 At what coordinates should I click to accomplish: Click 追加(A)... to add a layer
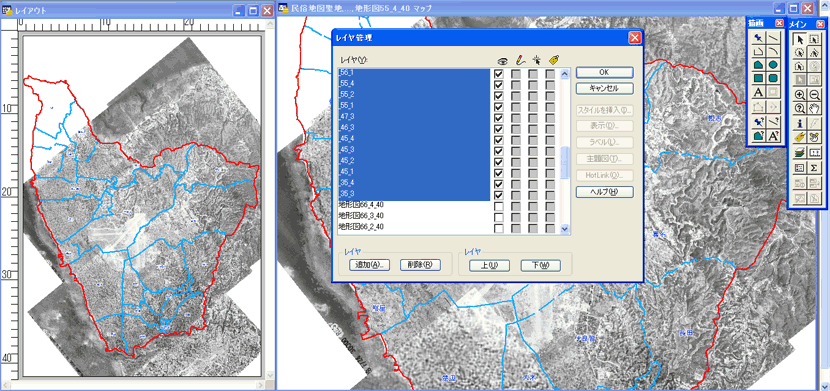369,265
